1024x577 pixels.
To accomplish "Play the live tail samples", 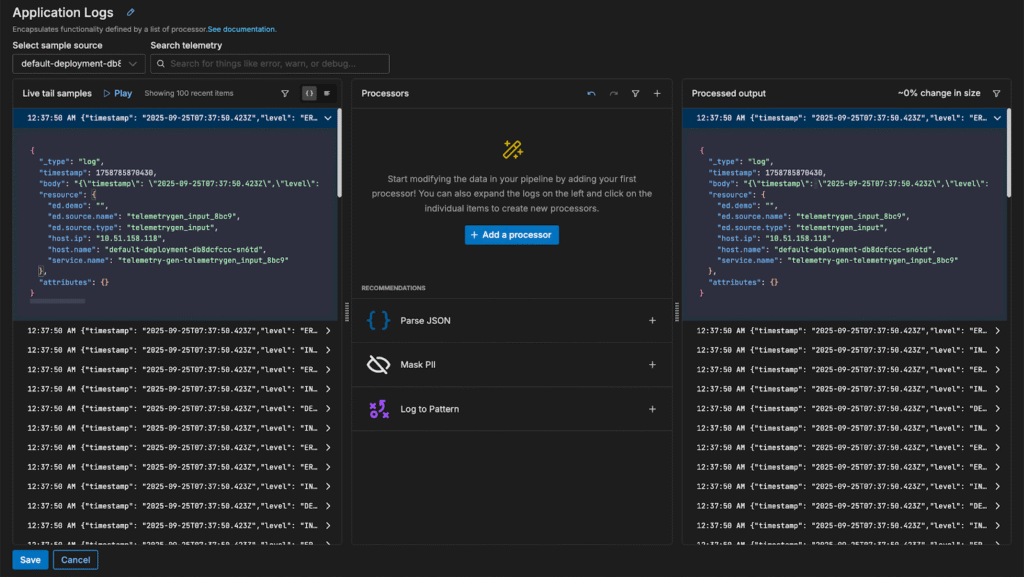I will [117, 93].
